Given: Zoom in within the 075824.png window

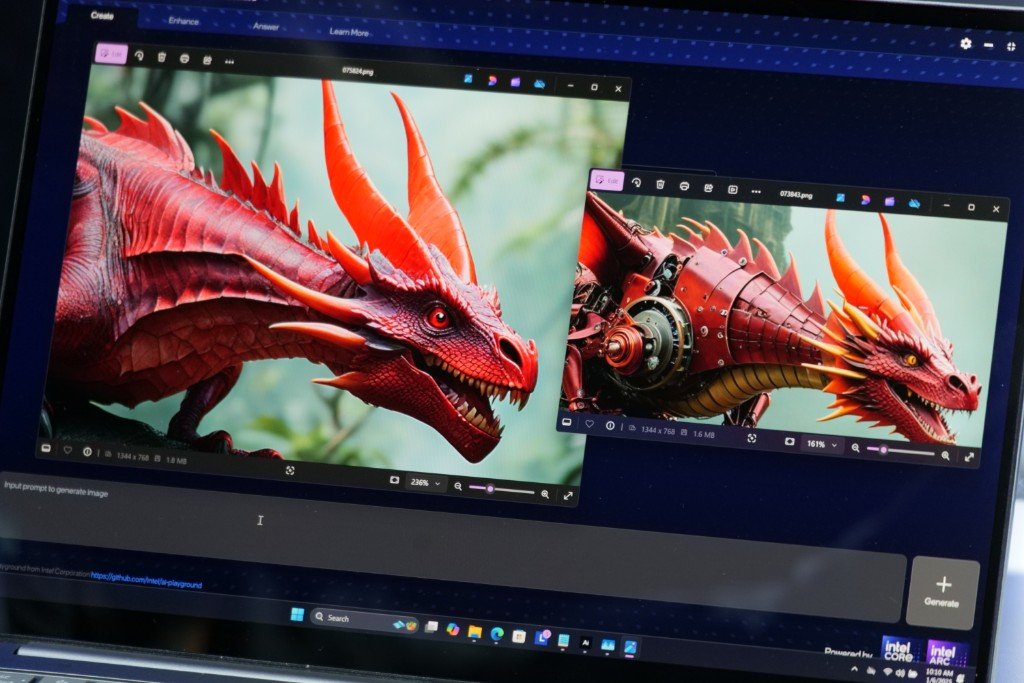Looking at the screenshot, I should [x=545, y=494].
